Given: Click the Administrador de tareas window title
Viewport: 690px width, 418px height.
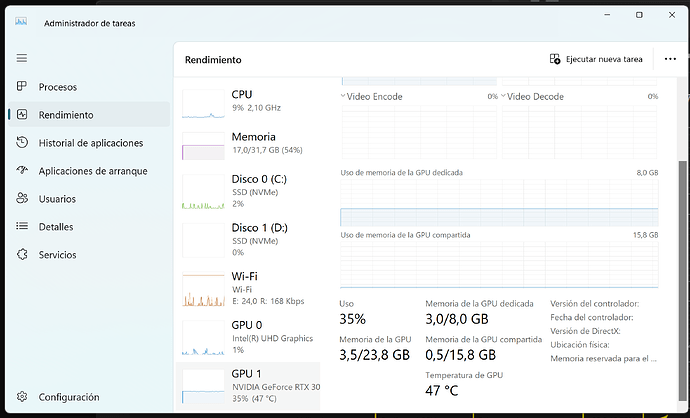Looking at the screenshot, I should [90, 23].
